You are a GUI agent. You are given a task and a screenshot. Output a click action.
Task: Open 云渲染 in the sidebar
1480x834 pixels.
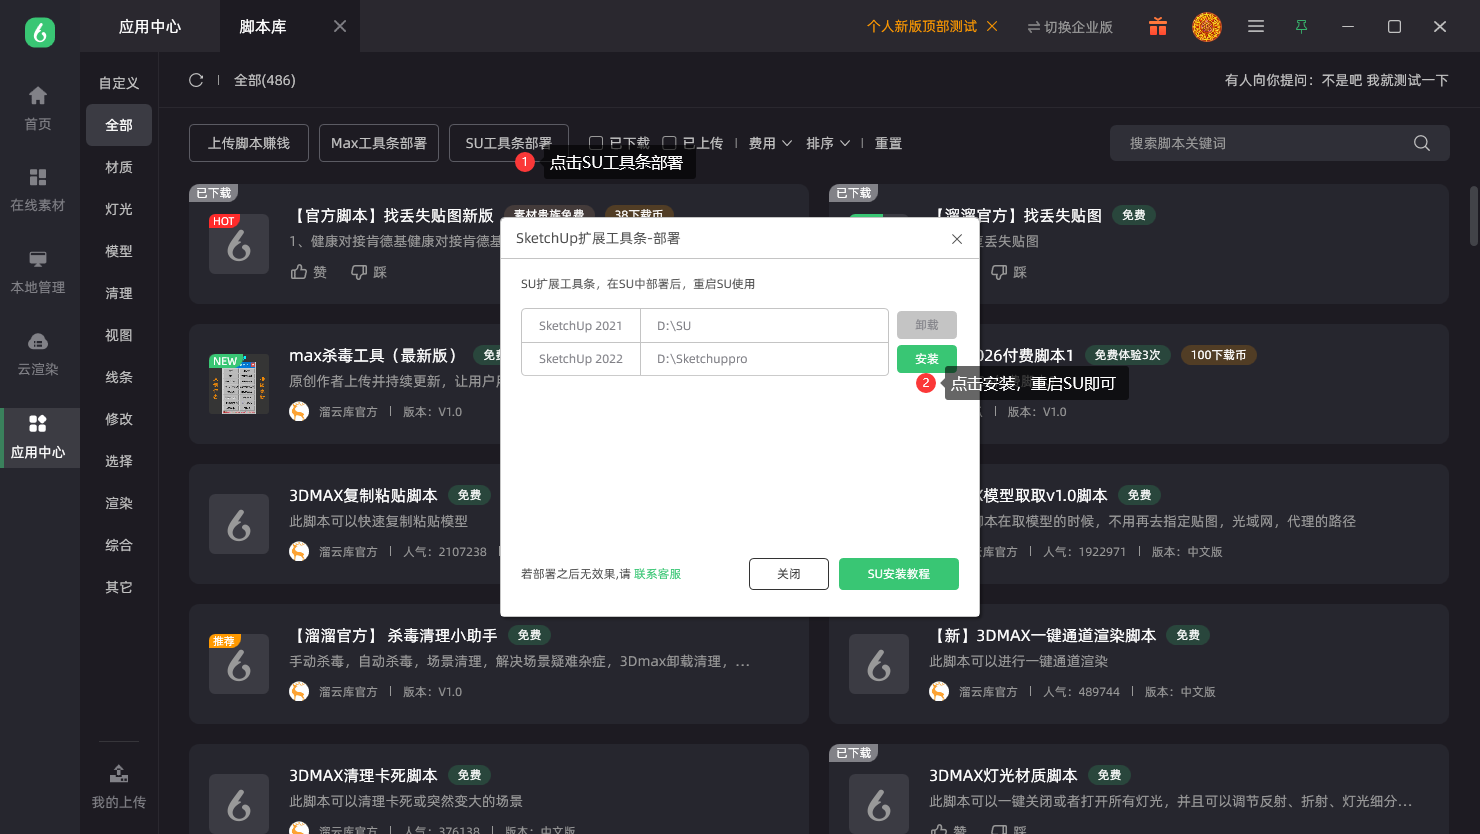coord(38,354)
